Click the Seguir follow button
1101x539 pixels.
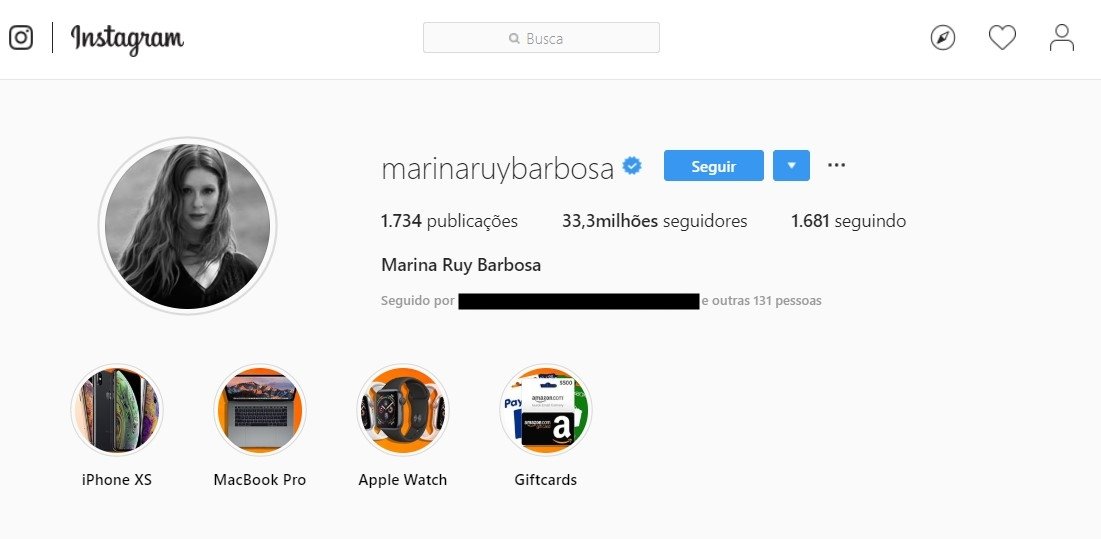[x=713, y=166]
